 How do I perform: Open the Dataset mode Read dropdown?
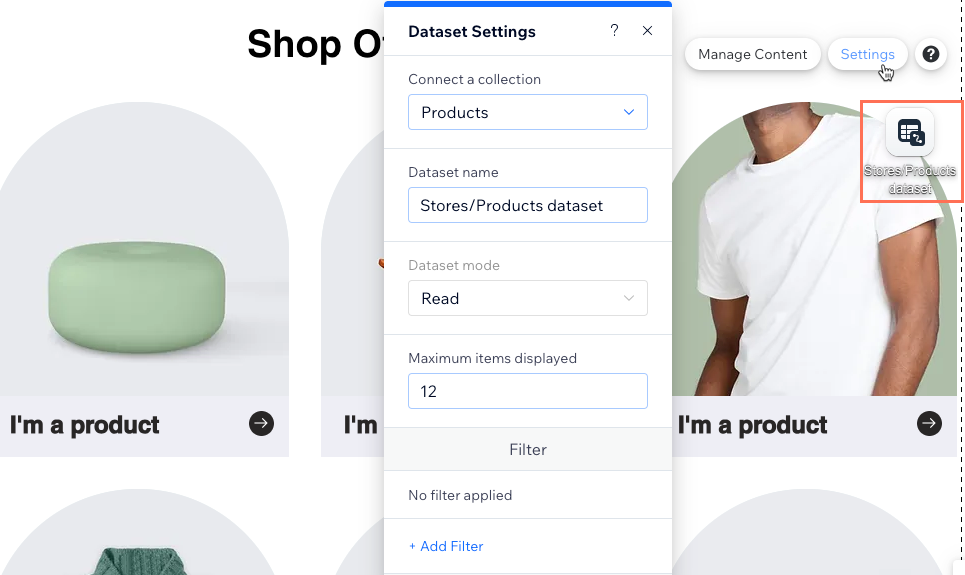(x=527, y=298)
